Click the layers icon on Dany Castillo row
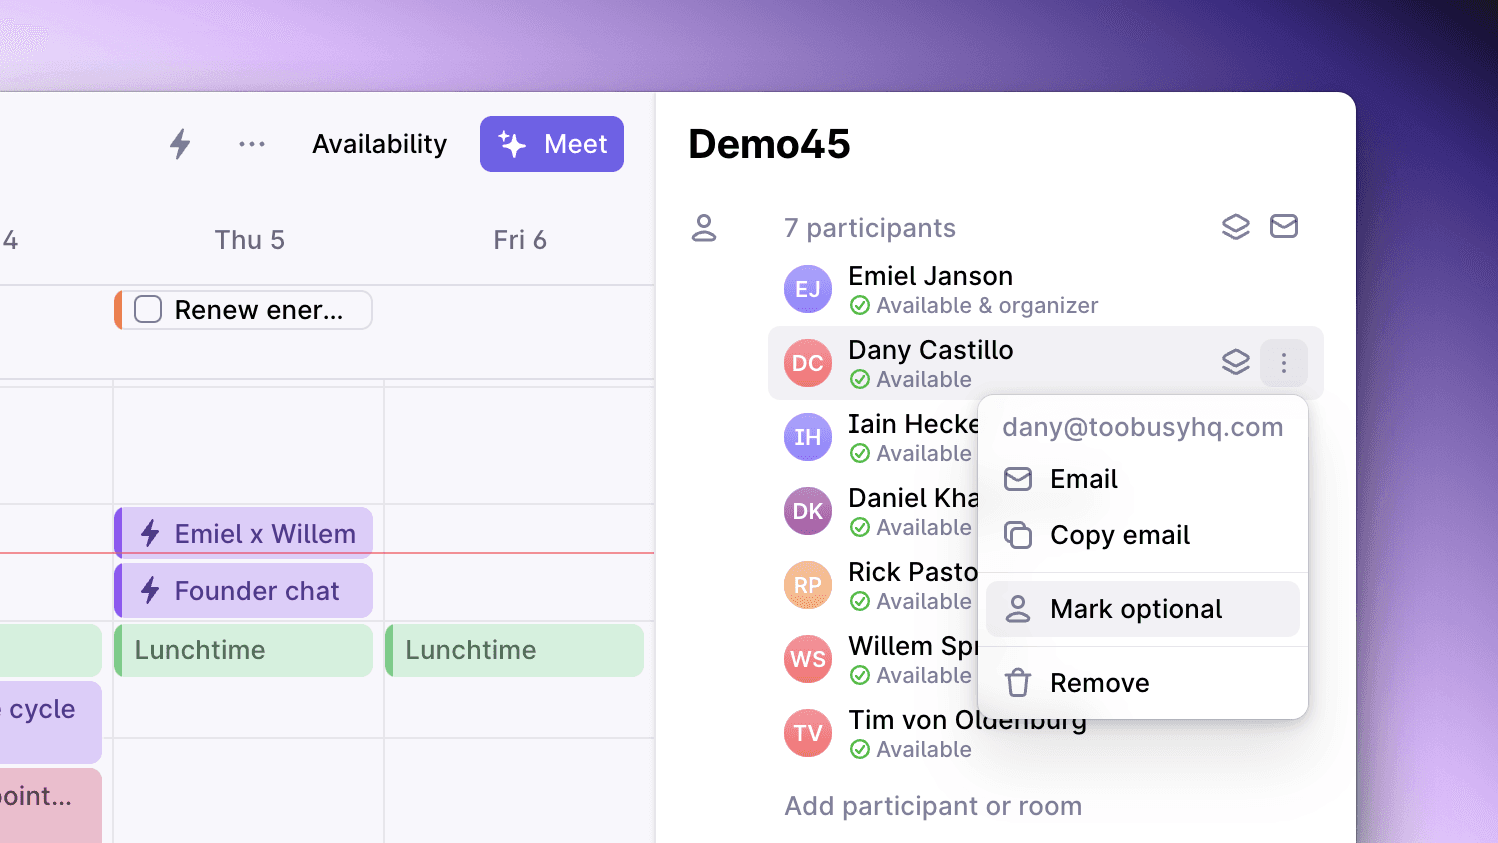 click(1236, 362)
